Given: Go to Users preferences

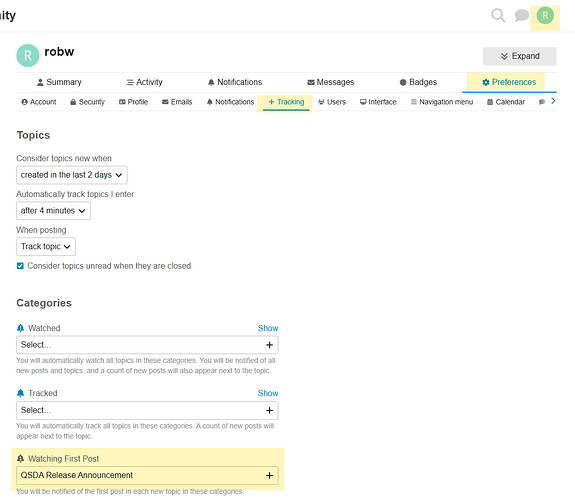Looking at the screenshot, I should tap(332, 102).
